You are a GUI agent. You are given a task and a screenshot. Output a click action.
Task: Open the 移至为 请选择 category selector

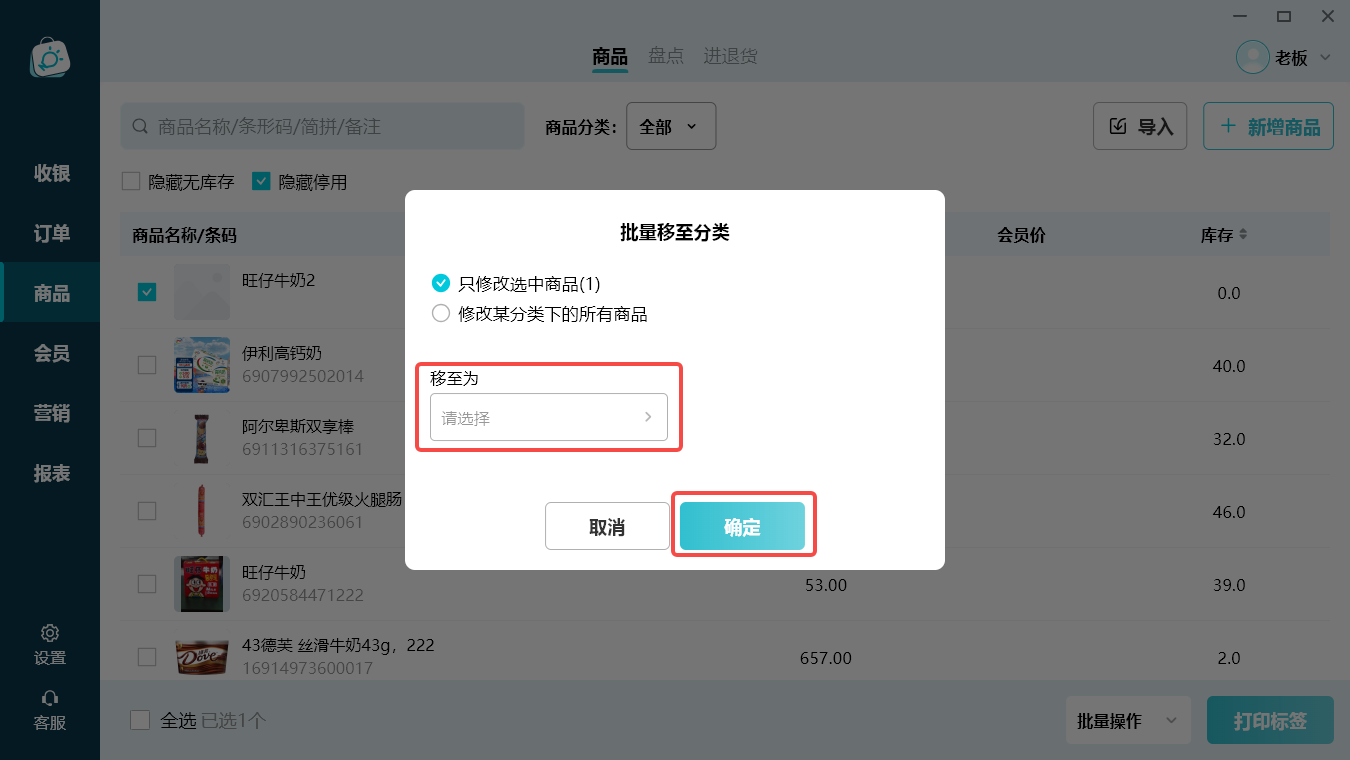tap(549, 417)
